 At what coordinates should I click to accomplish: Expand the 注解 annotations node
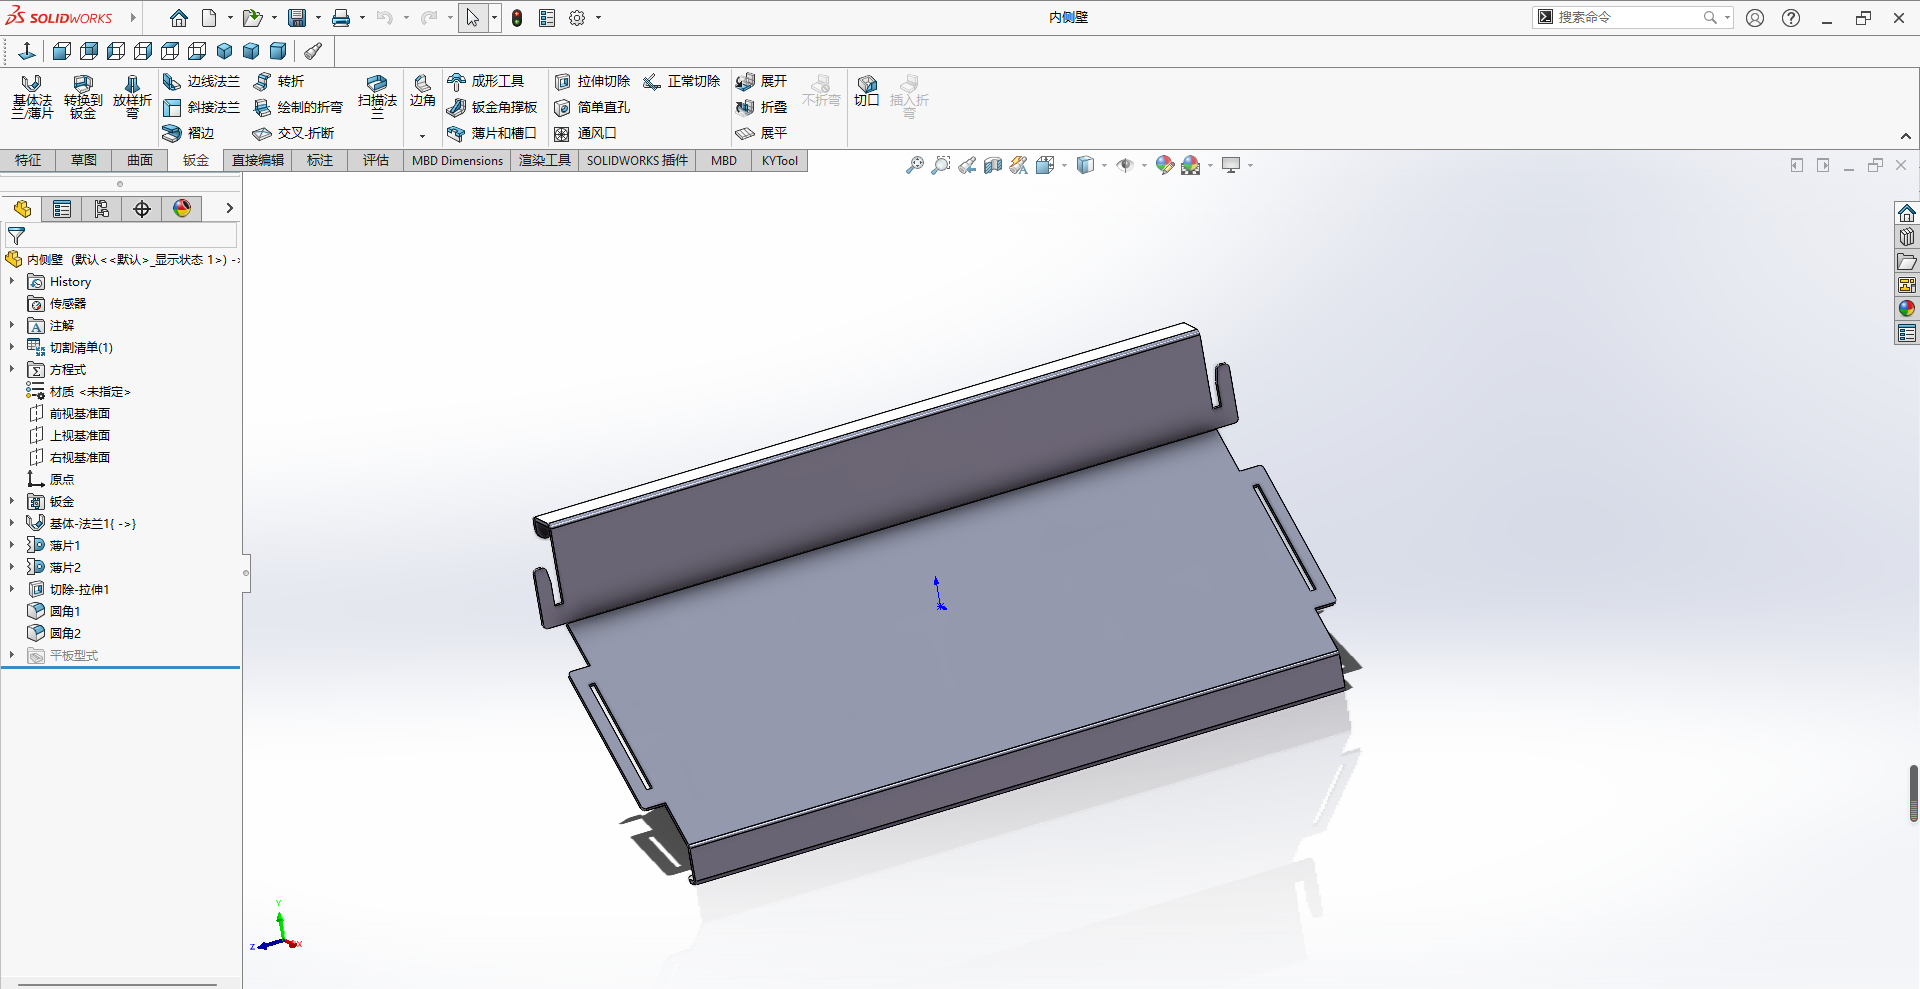pos(12,326)
